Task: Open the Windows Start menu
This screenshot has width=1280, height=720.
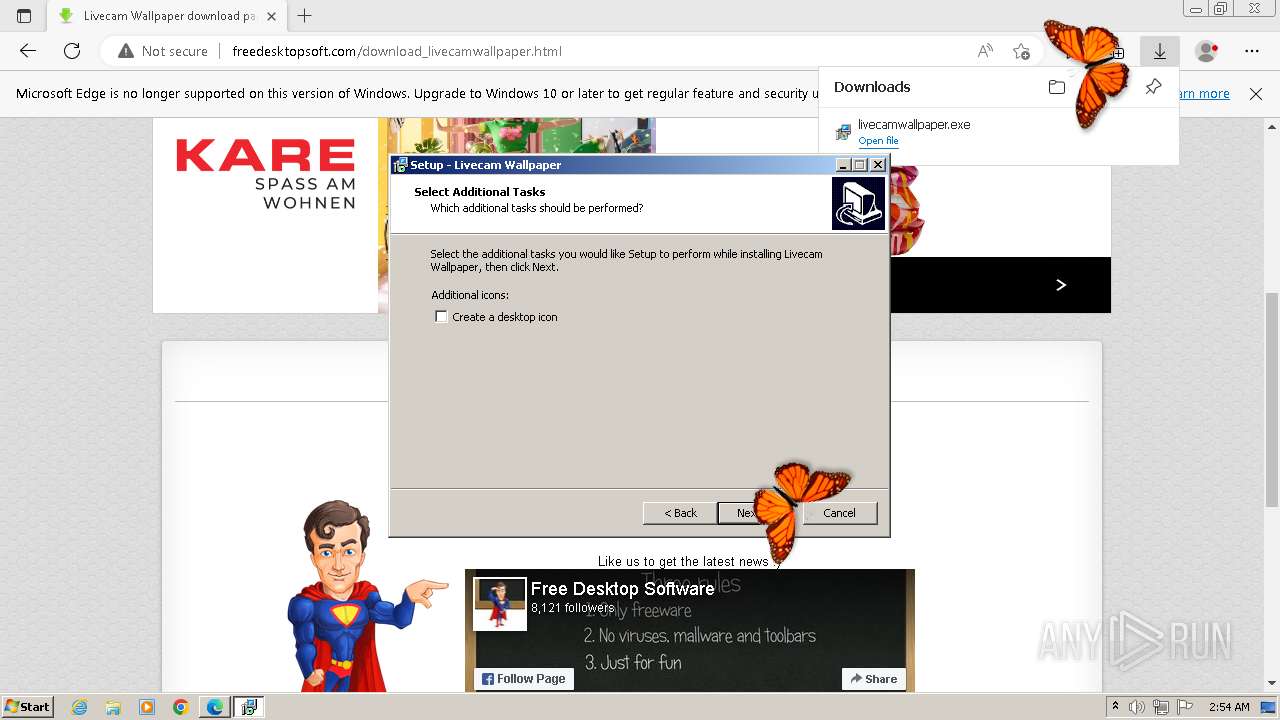Action: click(28, 707)
